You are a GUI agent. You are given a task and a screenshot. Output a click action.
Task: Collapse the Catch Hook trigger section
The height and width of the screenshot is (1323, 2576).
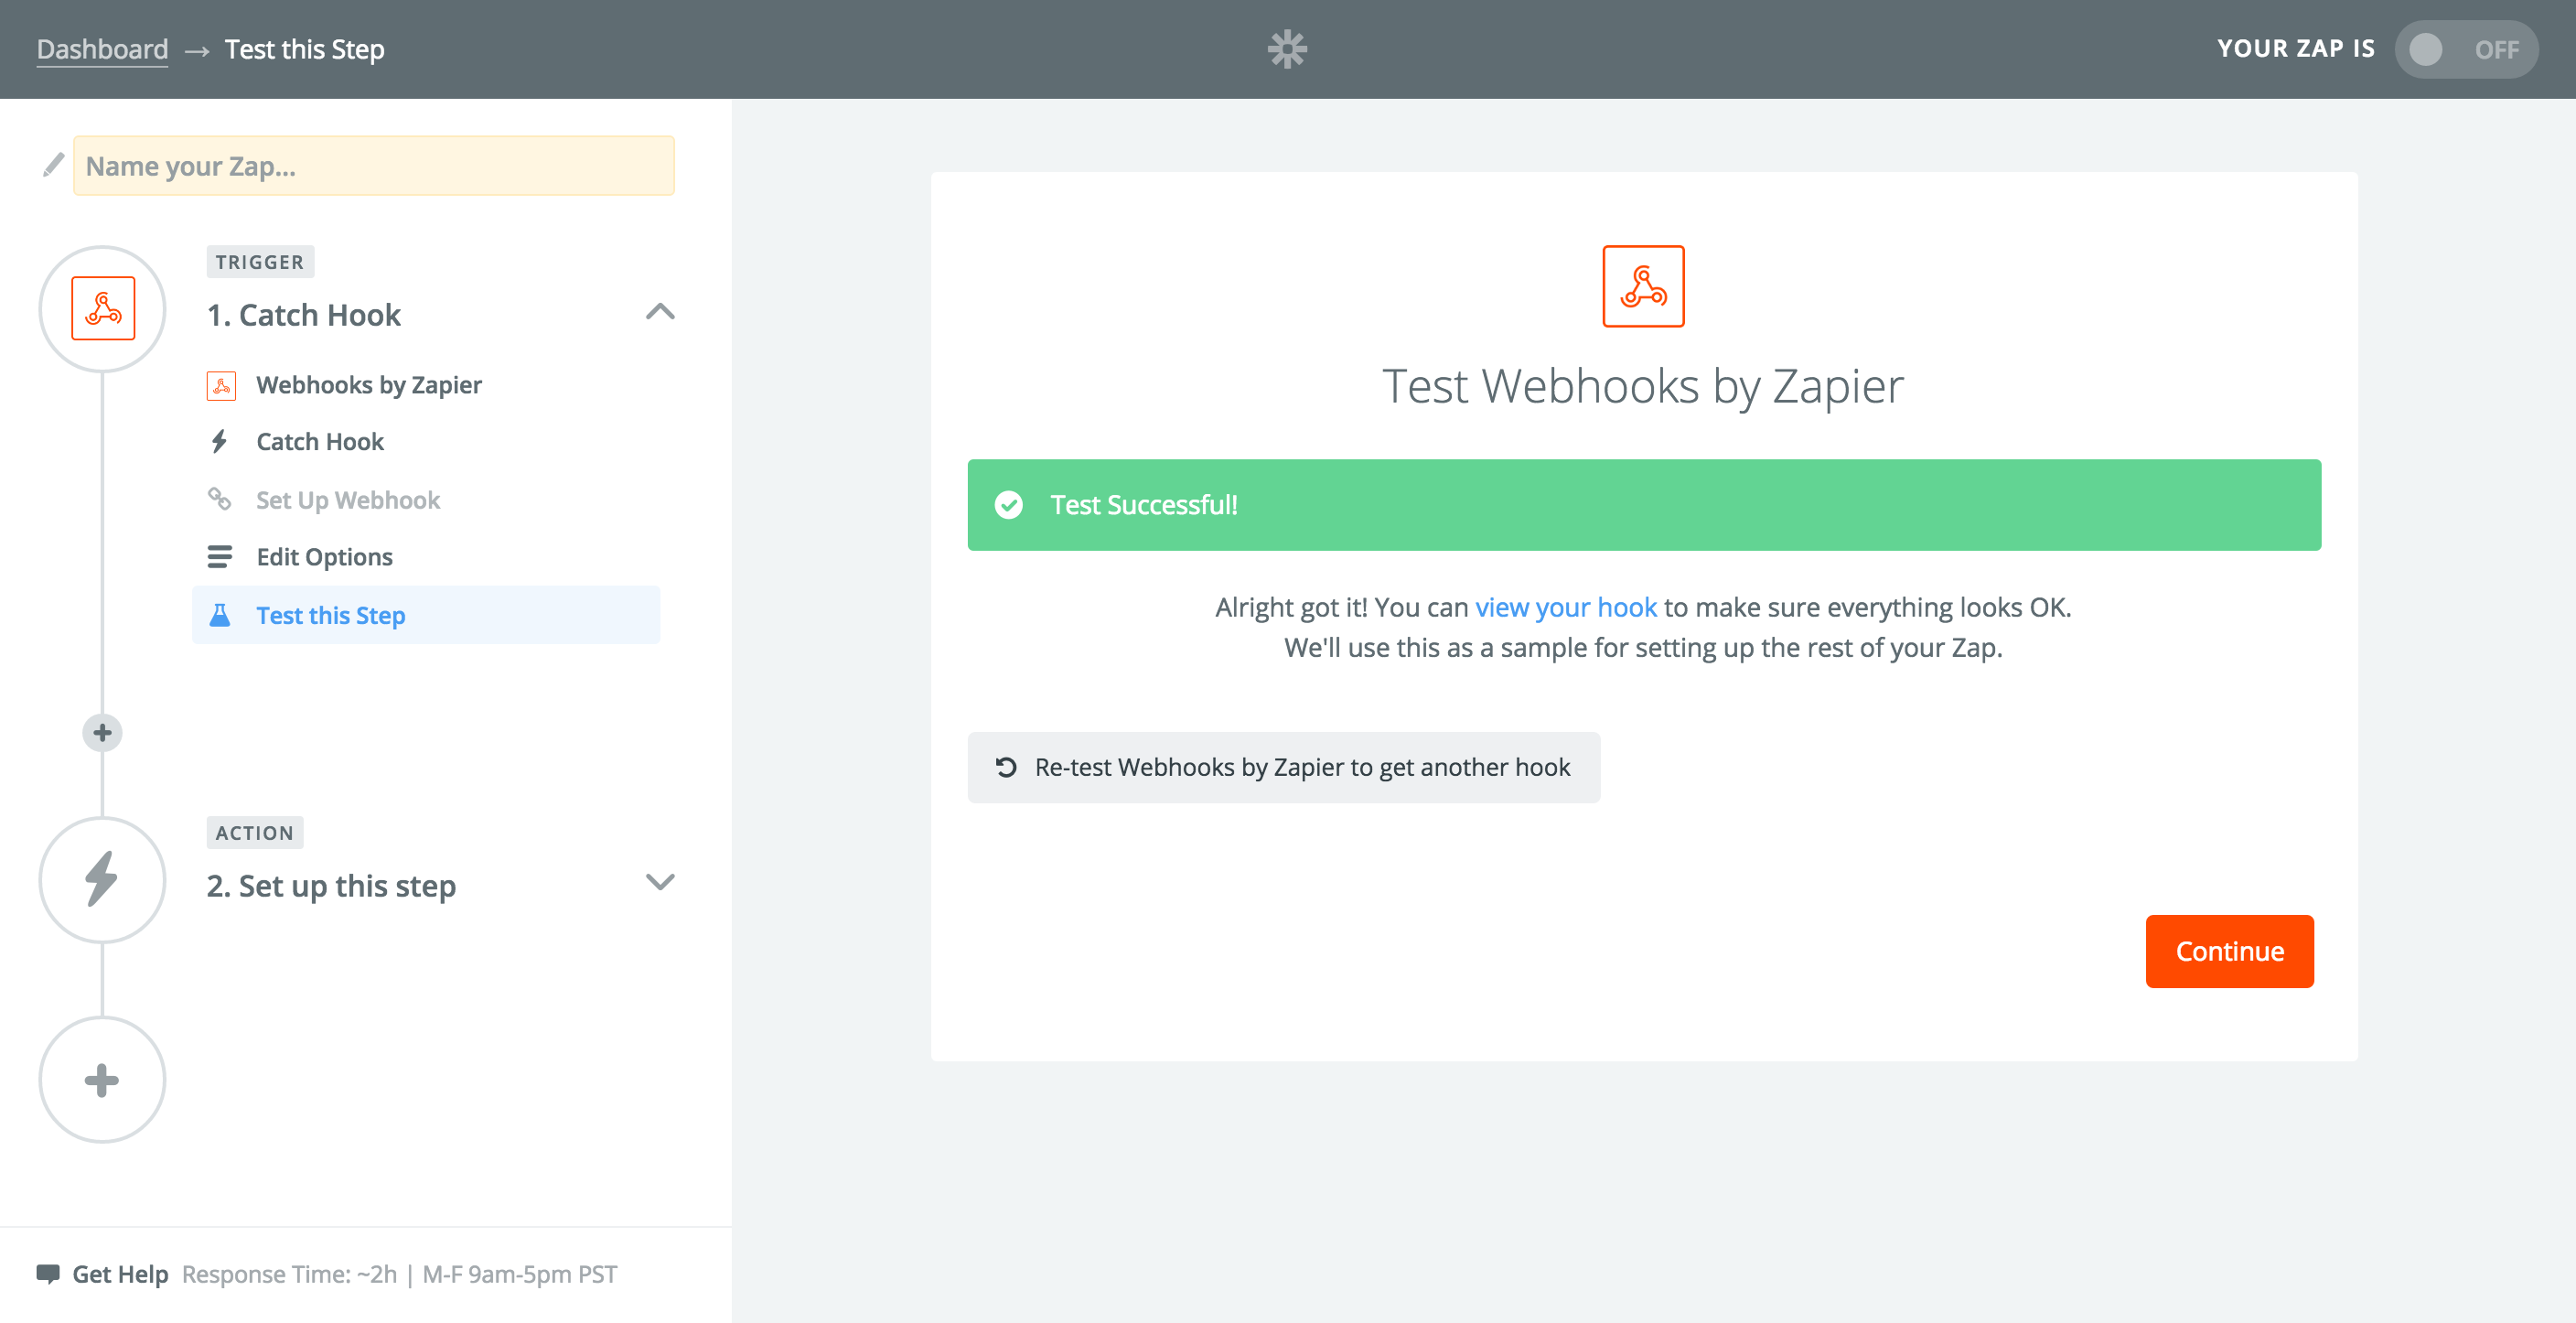(x=660, y=311)
